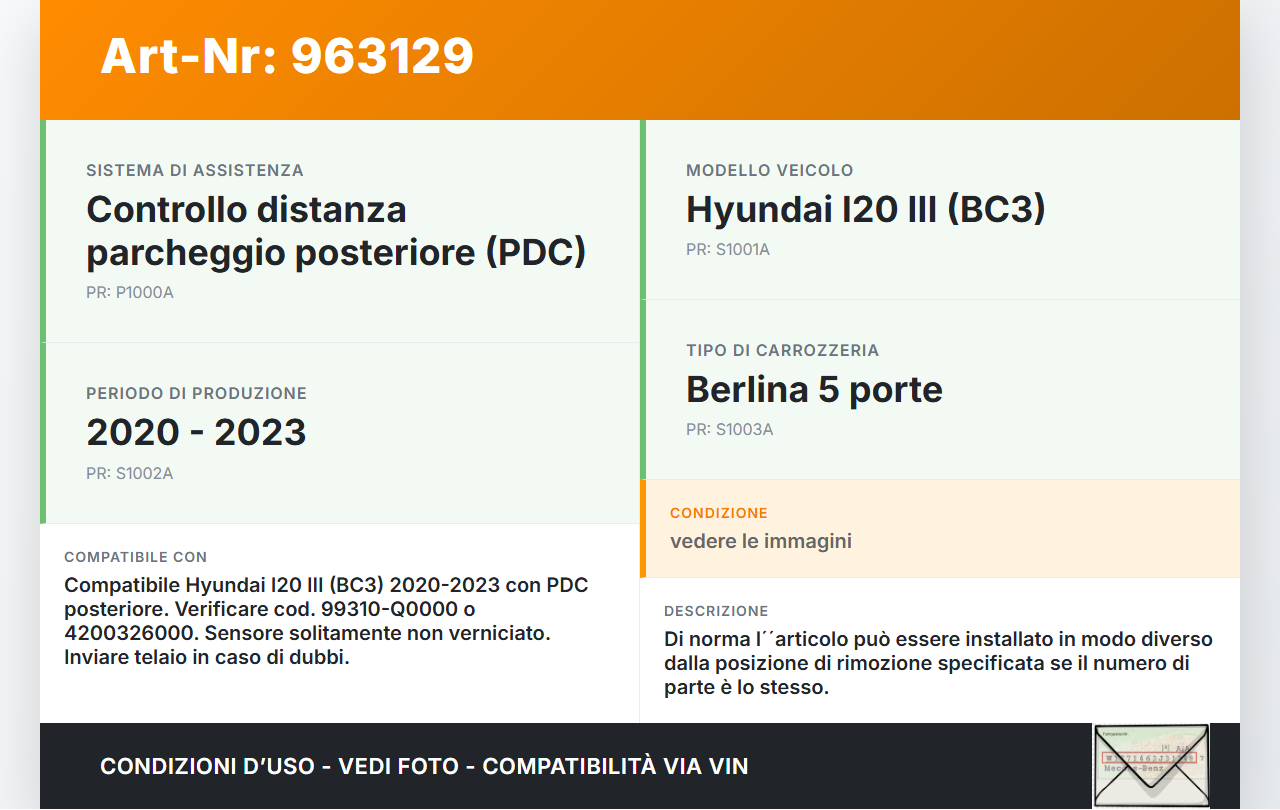Click the PR: S1001A code label
This screenshot has height=810, width=1280.
pyautogui.click(x=728, y=249)
